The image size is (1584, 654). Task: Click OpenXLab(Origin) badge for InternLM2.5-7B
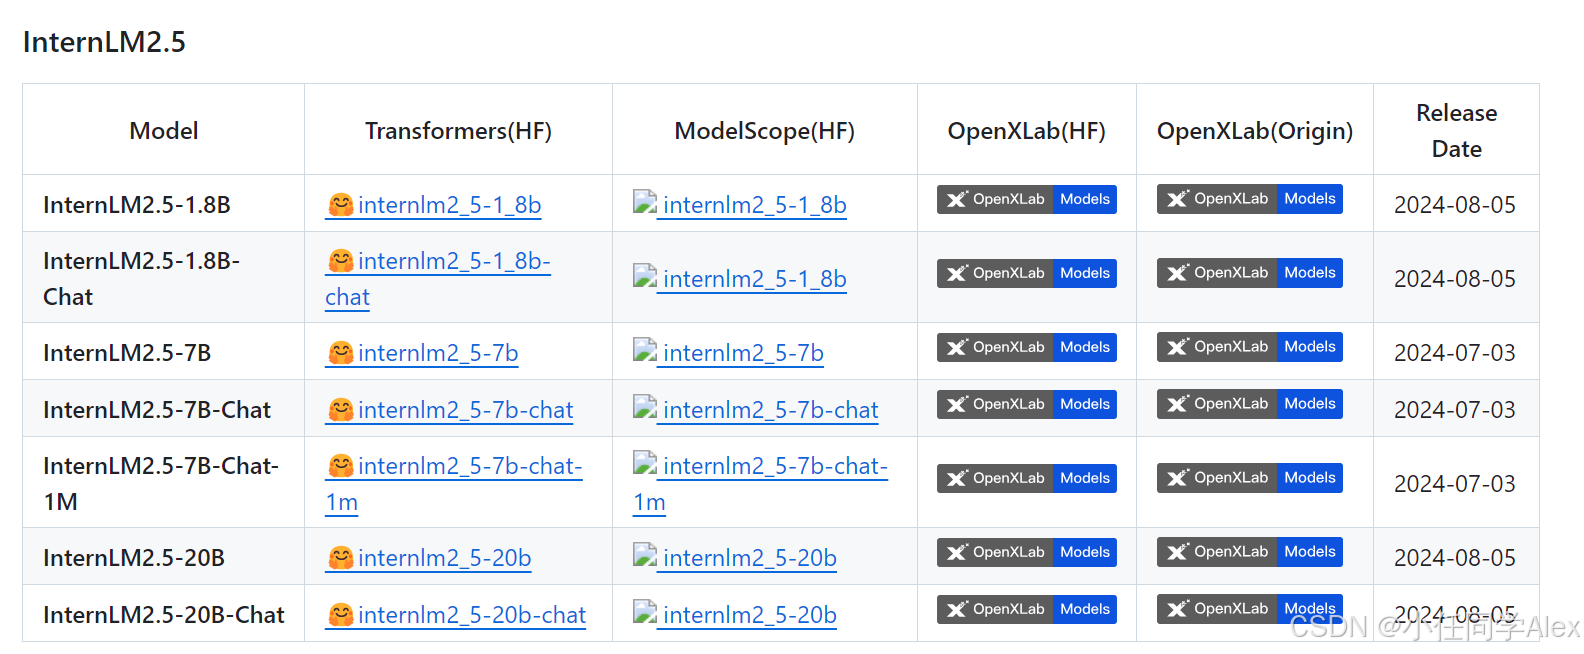coord(1250,347)
